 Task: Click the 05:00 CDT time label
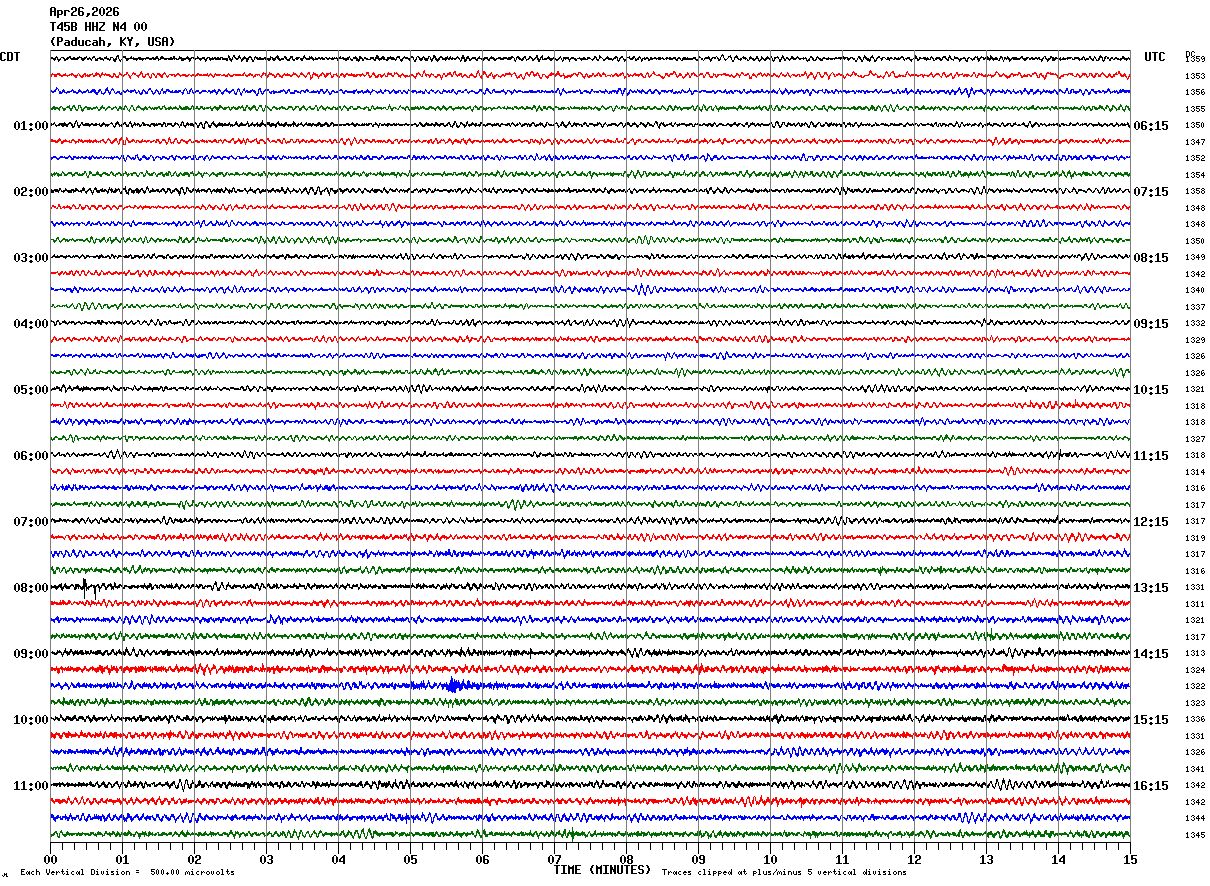[x=31, y=390]
